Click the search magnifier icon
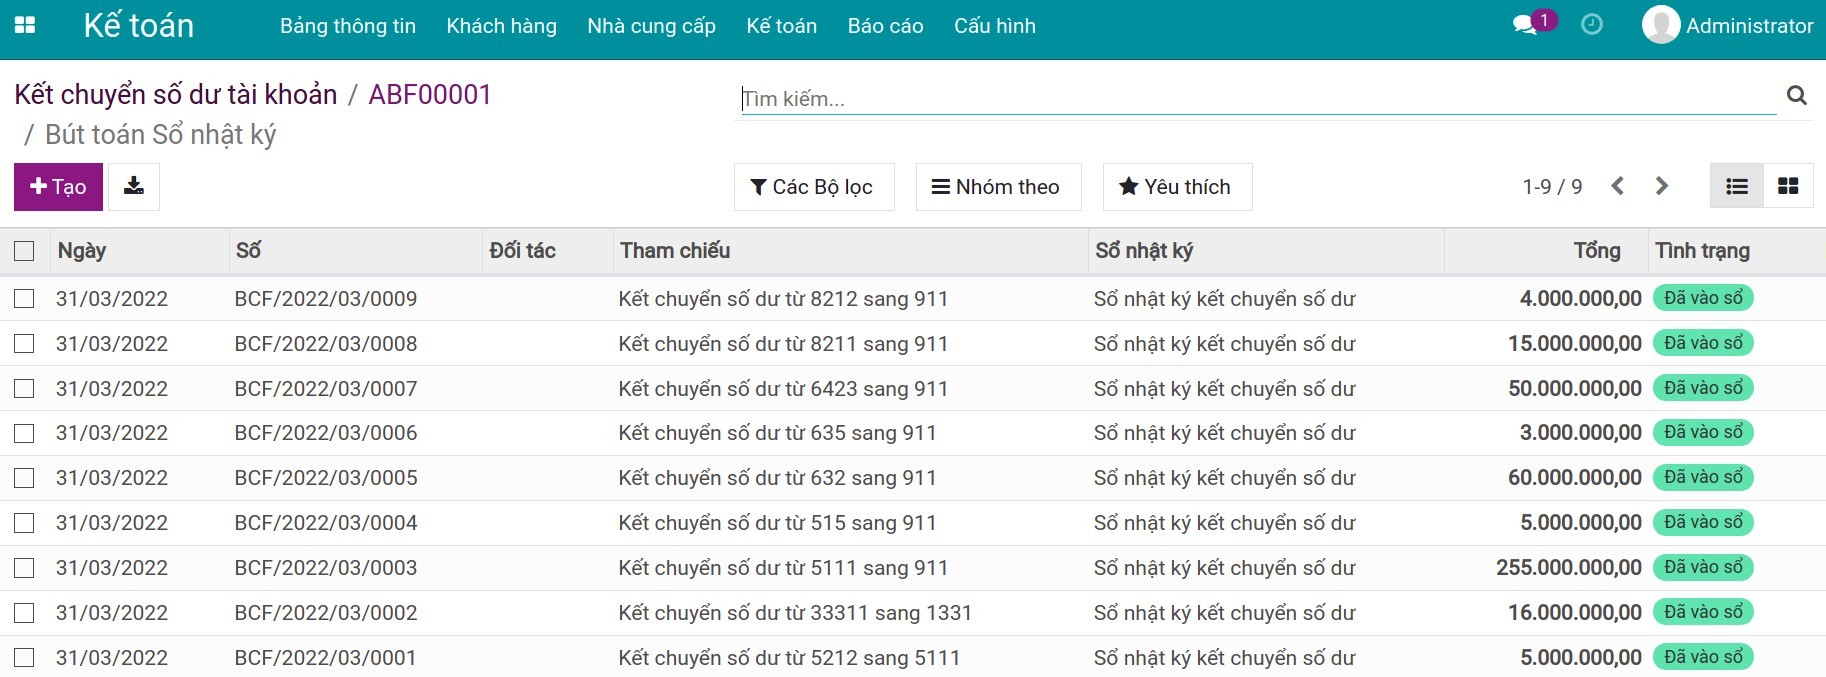Viewport: 1826px width, 677px height. [x=1796, y=96]
